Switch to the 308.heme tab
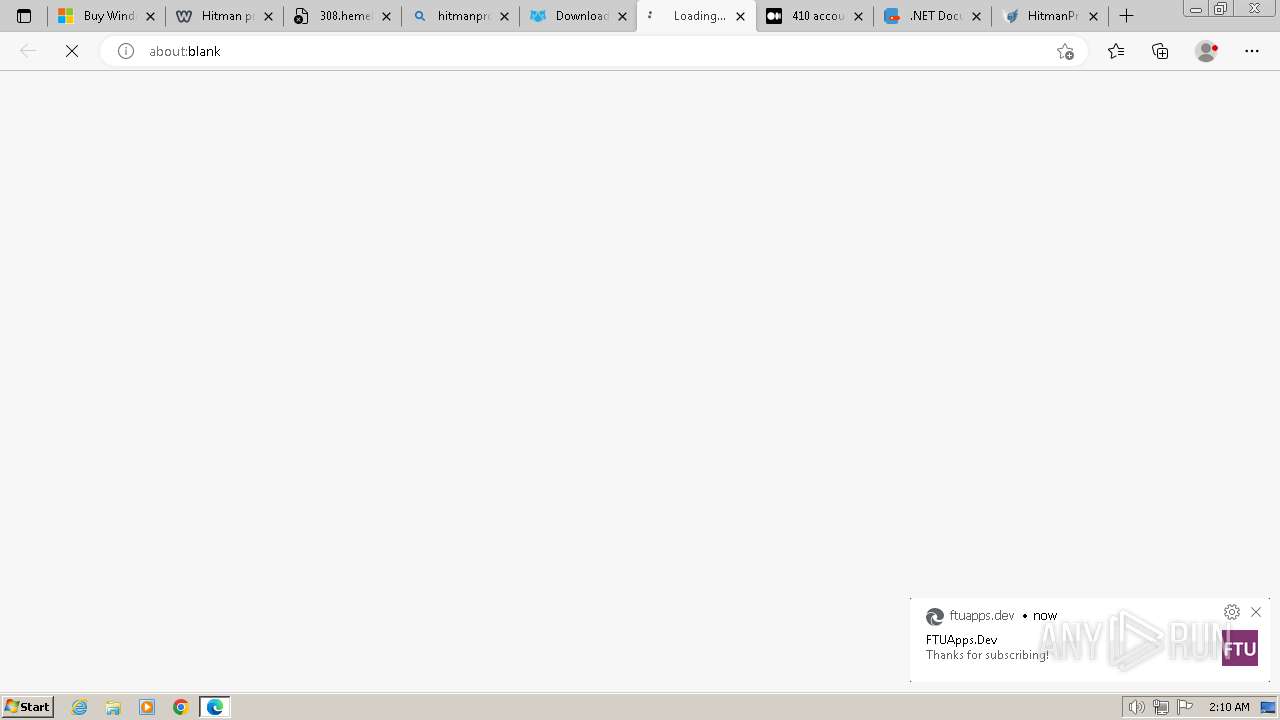 (342, 16)
